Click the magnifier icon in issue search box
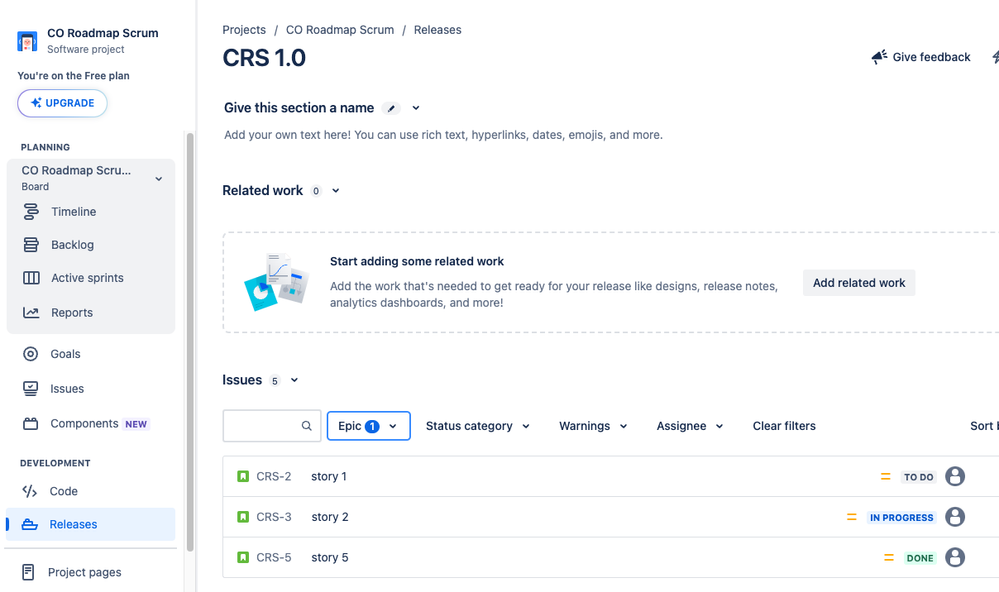The image size is (999, 592). [306, 426]
